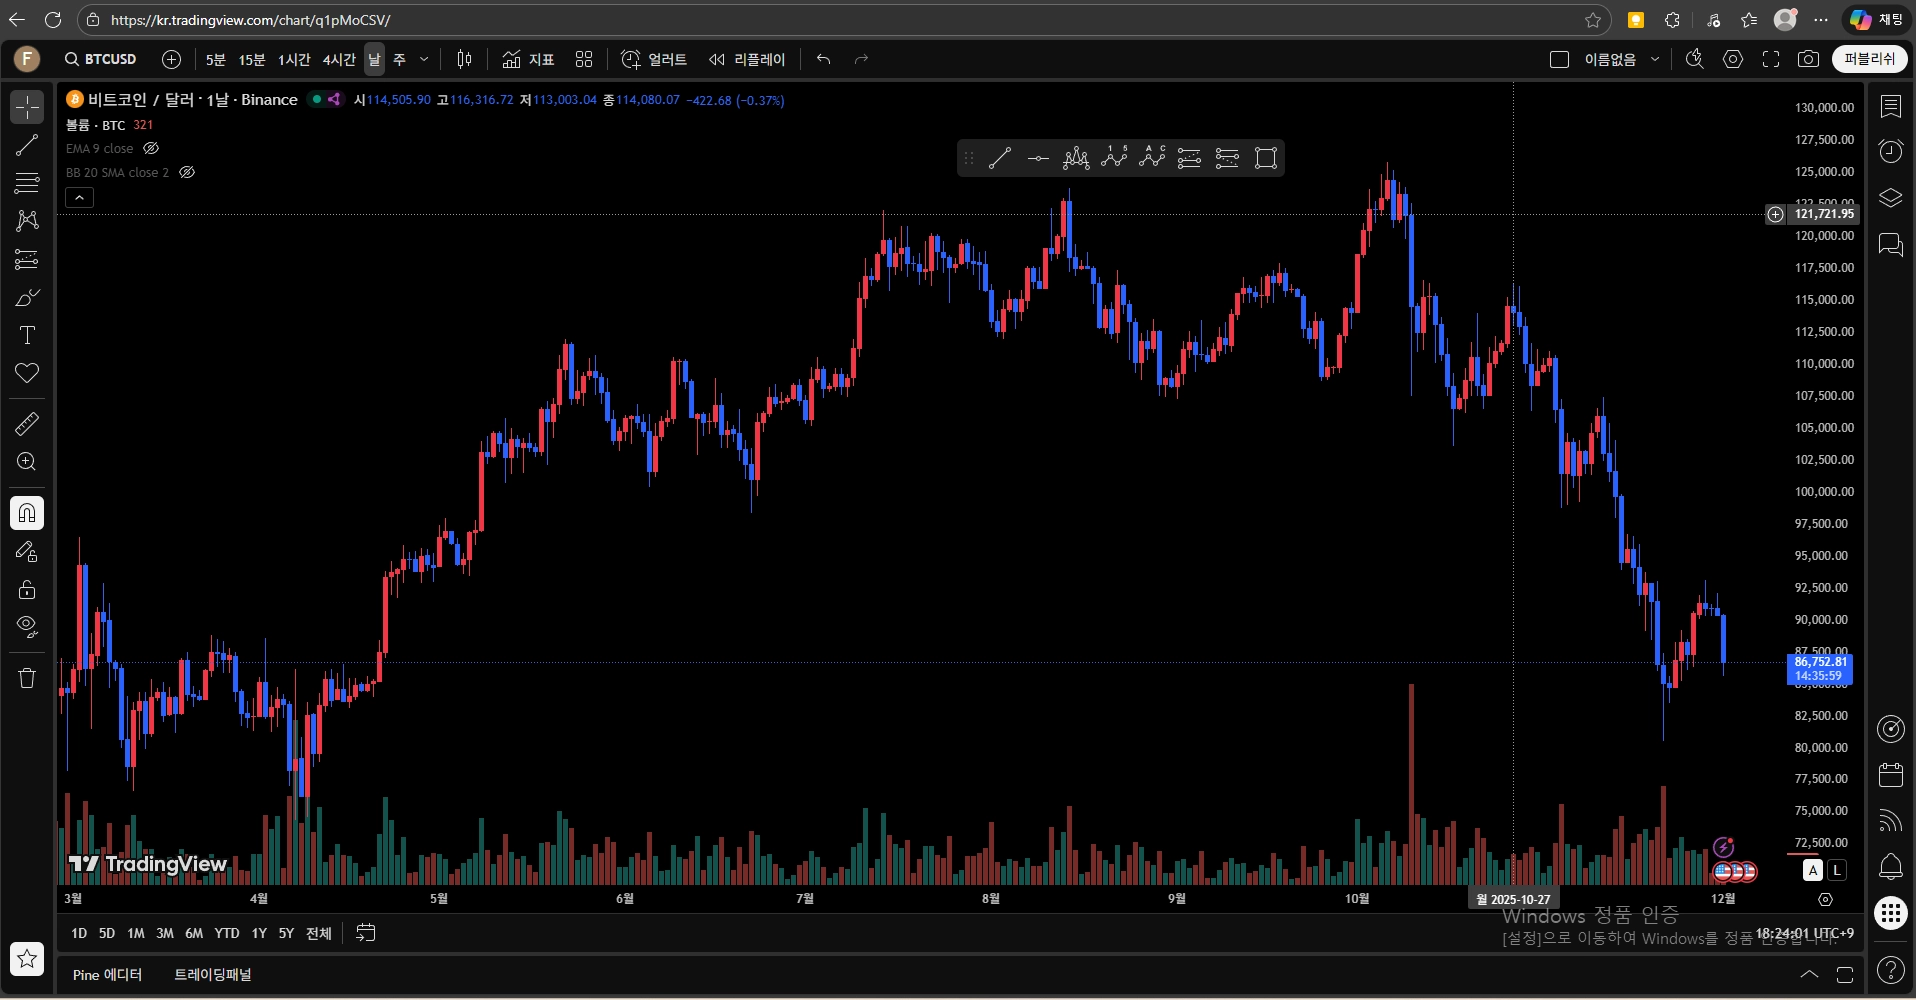Set date range to 전체
The width and height of the screenshot is (1916, 1000).
coord(319,933)
